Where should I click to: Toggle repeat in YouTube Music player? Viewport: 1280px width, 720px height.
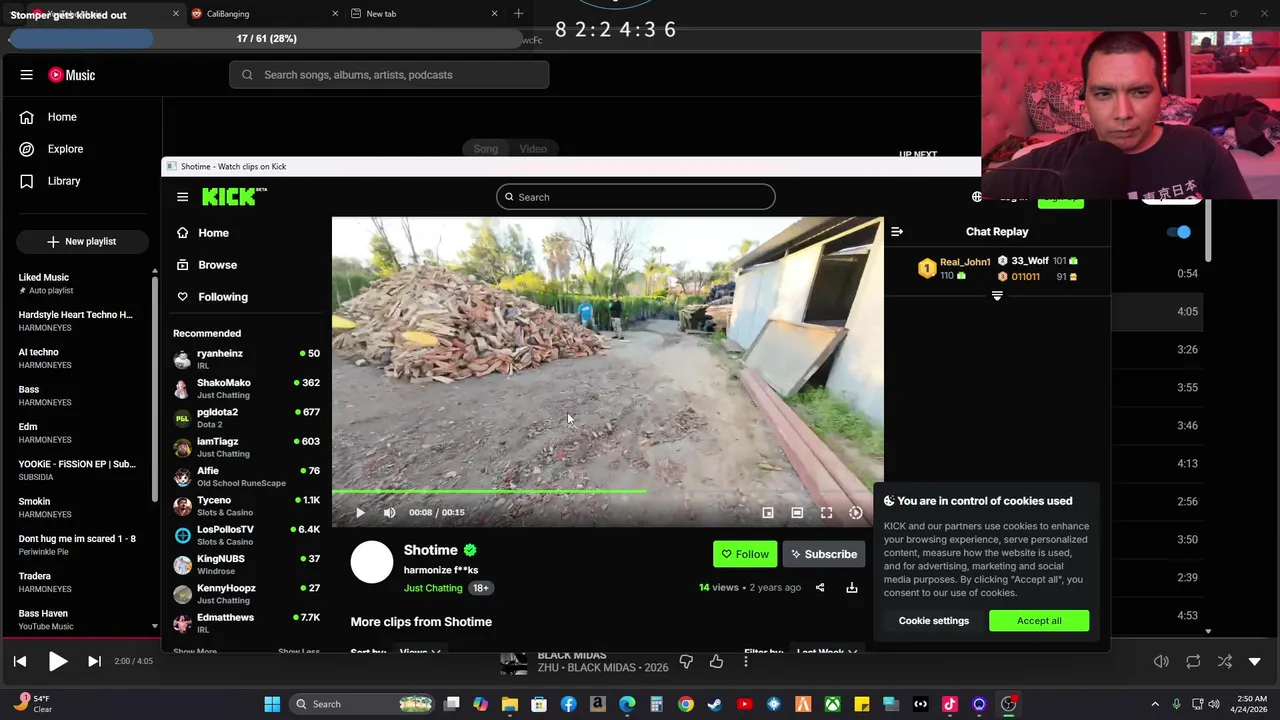click(x=1193, y=661)
